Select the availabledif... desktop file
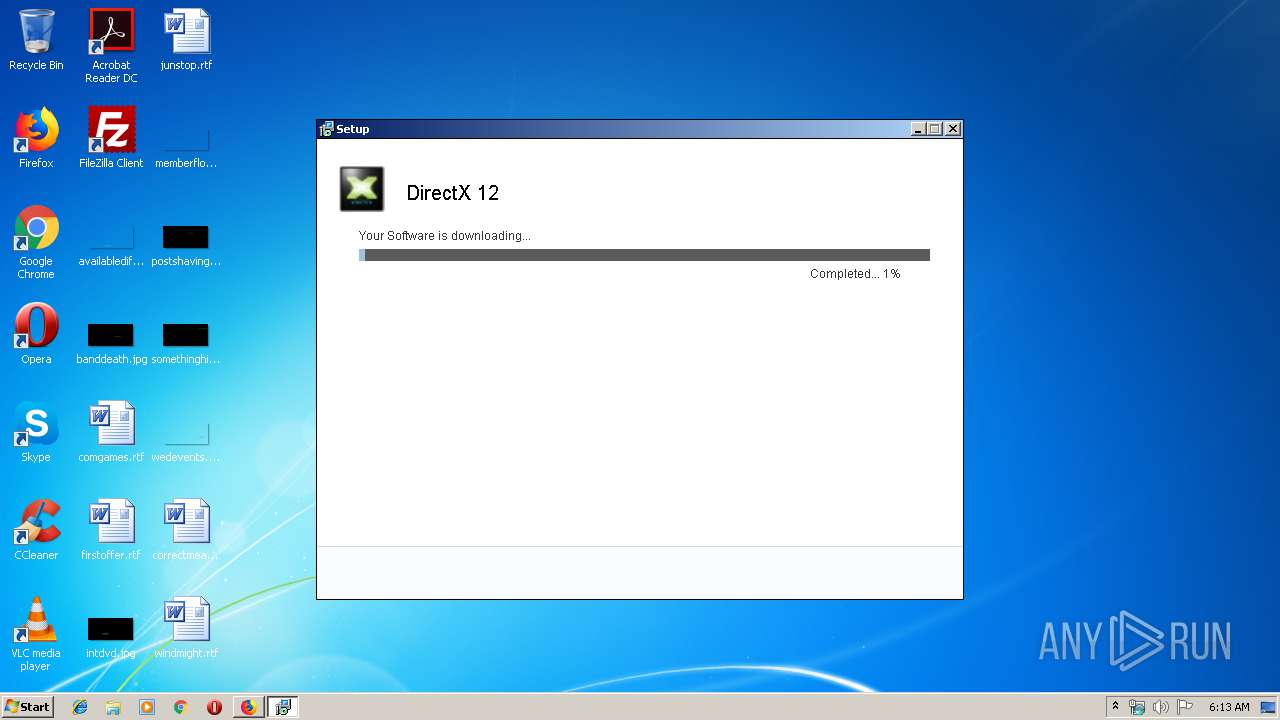Screen dimensions: 1280x720 111,246
